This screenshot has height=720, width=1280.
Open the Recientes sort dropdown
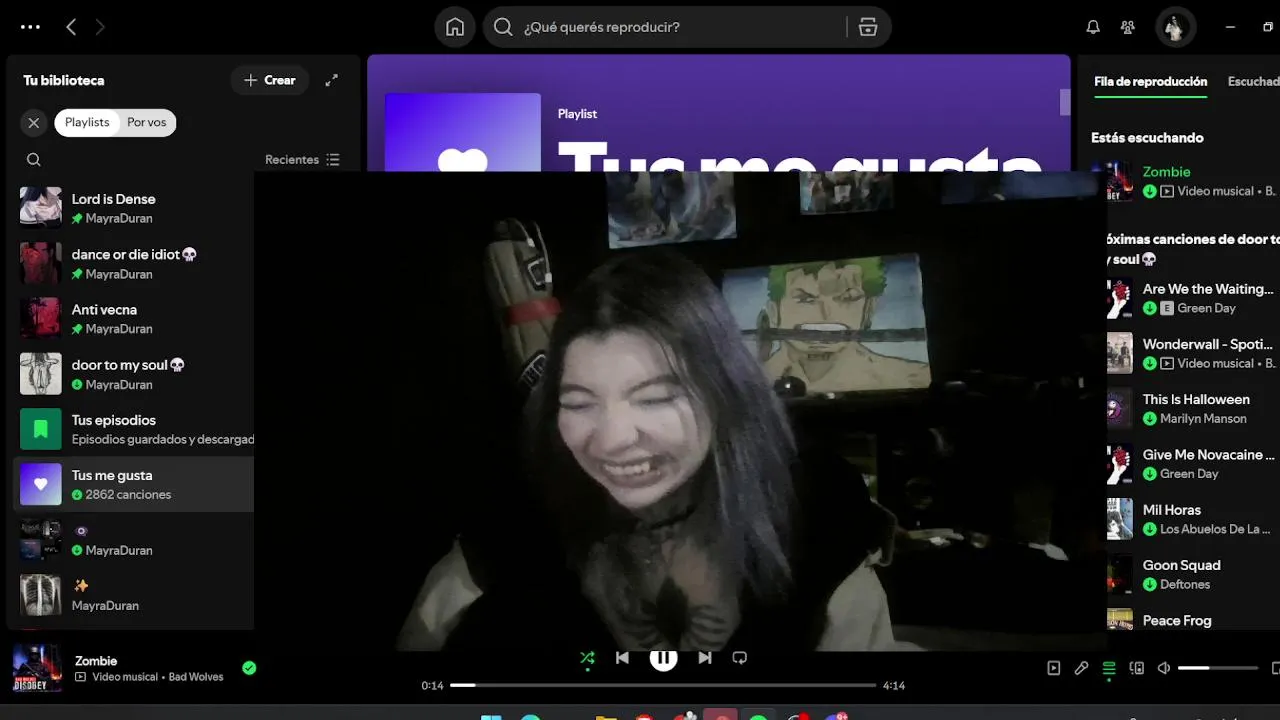click(x=302, y=160)
